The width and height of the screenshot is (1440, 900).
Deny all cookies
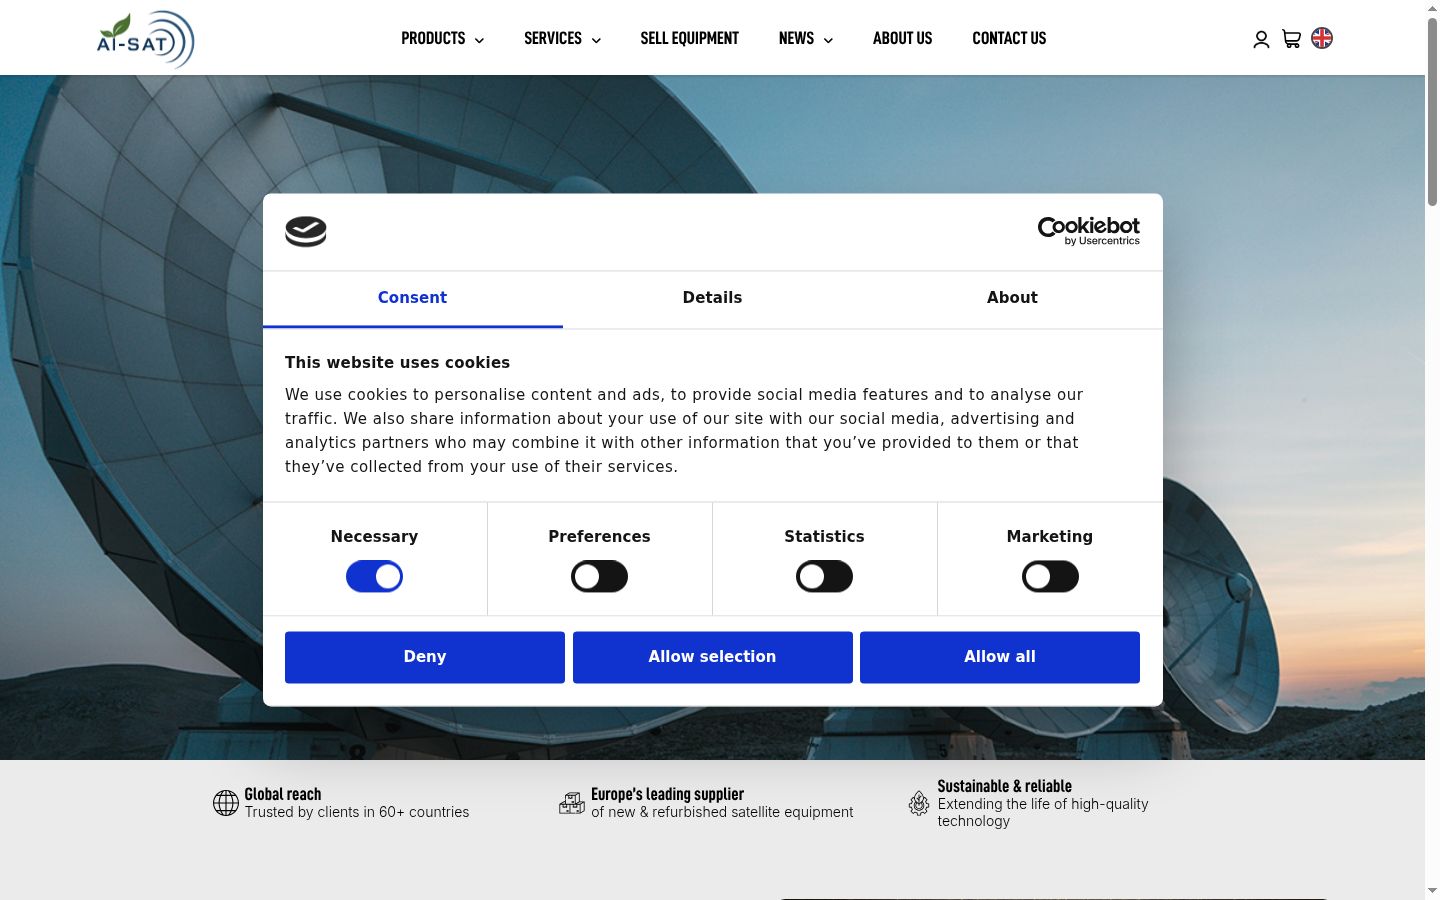tap(425, 657)
